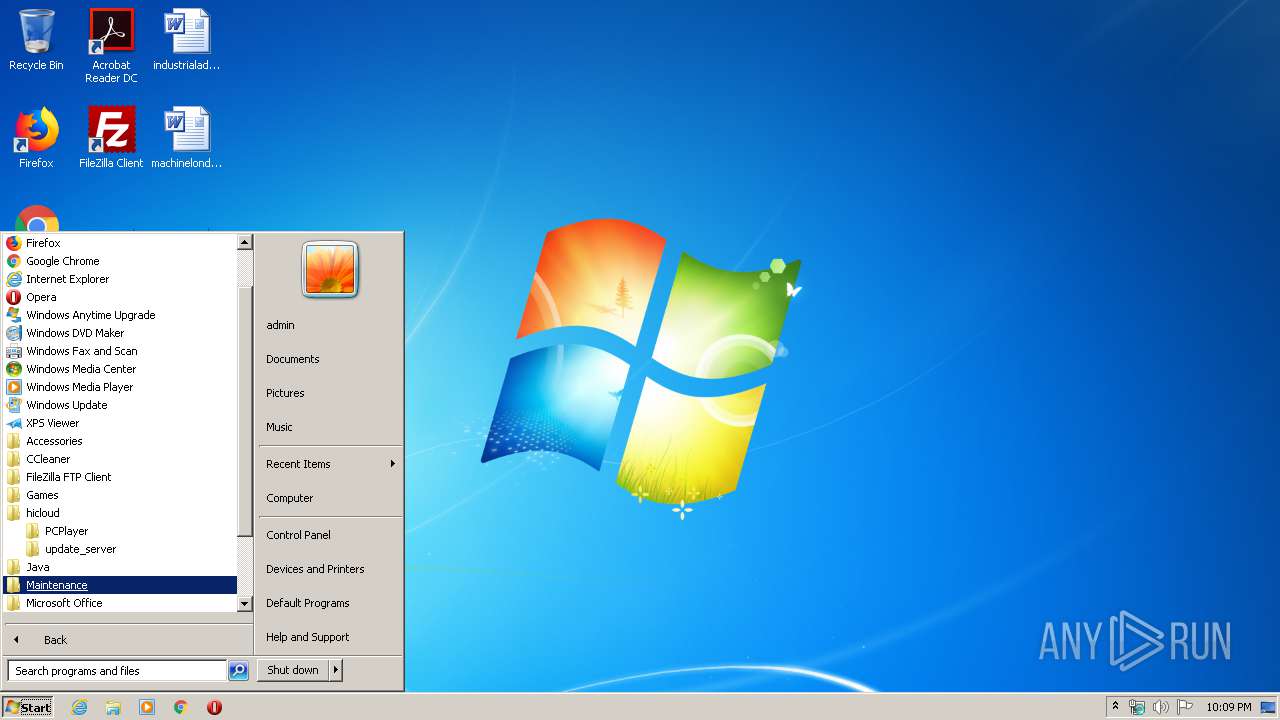Open Media Player from taskbar
The image size is (1280, 720).
147,707
